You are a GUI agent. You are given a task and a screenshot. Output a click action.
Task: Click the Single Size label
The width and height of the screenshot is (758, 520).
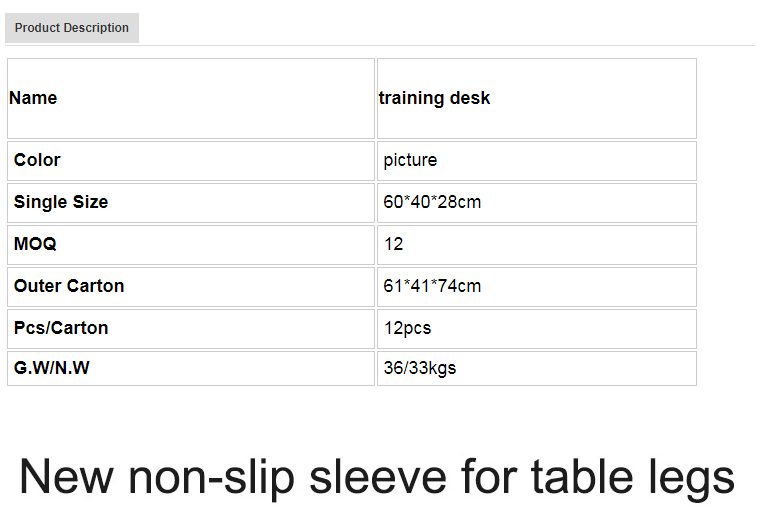click(x=61, y=202)
